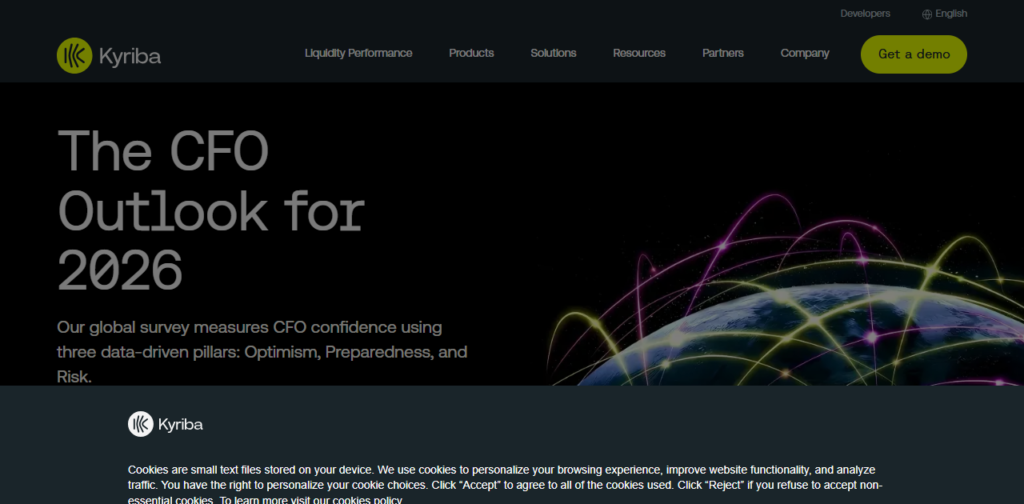
Task: Open the Resources navigation item
Action: 639,53
